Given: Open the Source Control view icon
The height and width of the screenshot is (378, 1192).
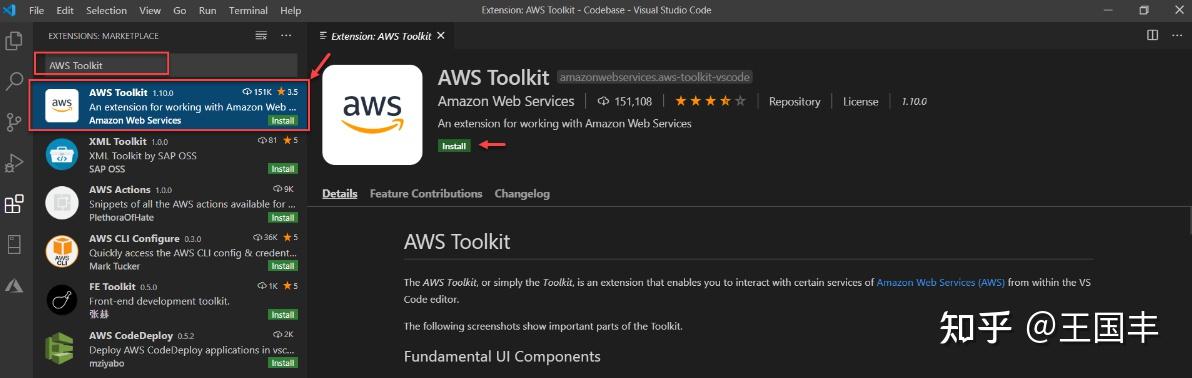Looking at the screenshot, I should (x=14, y=122).
